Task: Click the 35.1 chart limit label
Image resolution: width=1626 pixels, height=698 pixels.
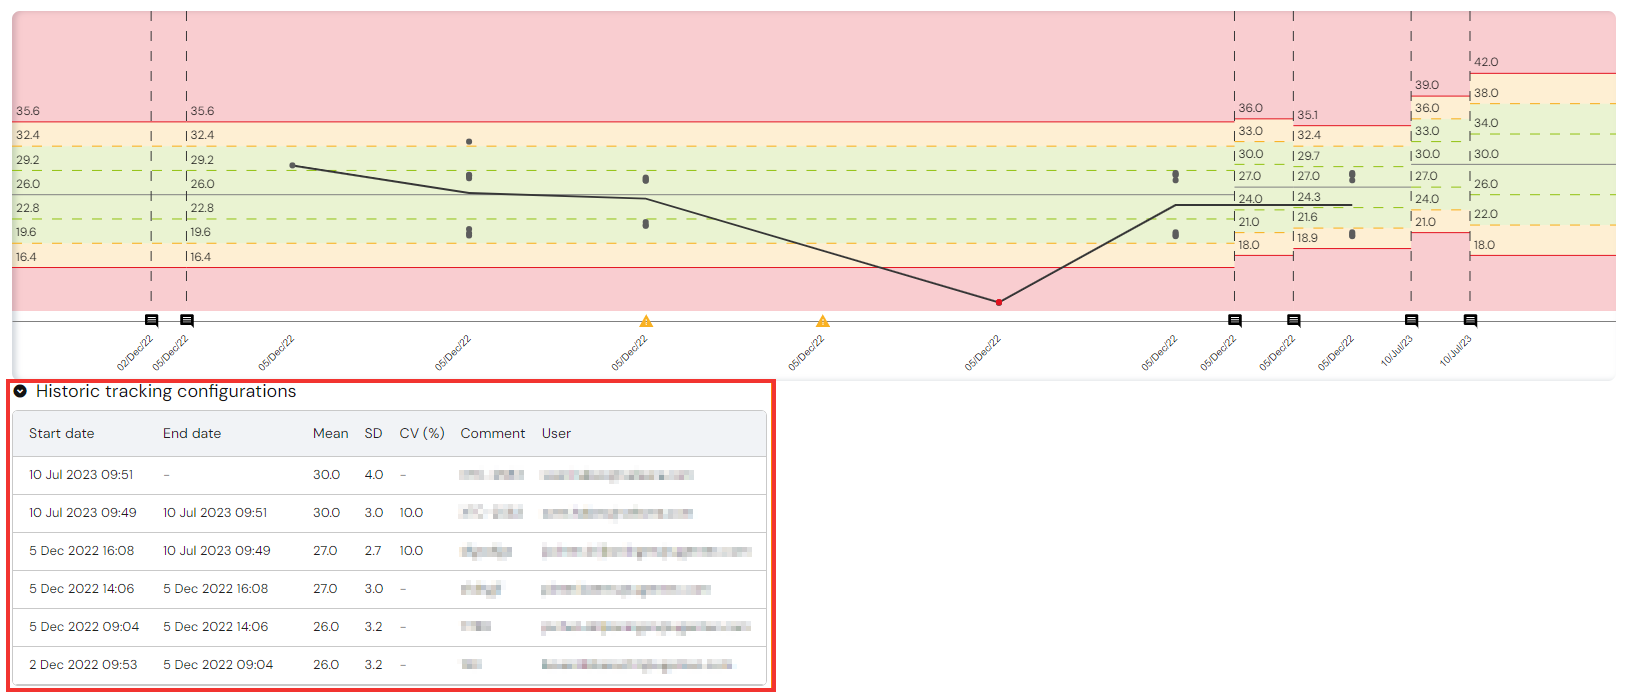Action: pyautogui.click(x=1307, y=115)
